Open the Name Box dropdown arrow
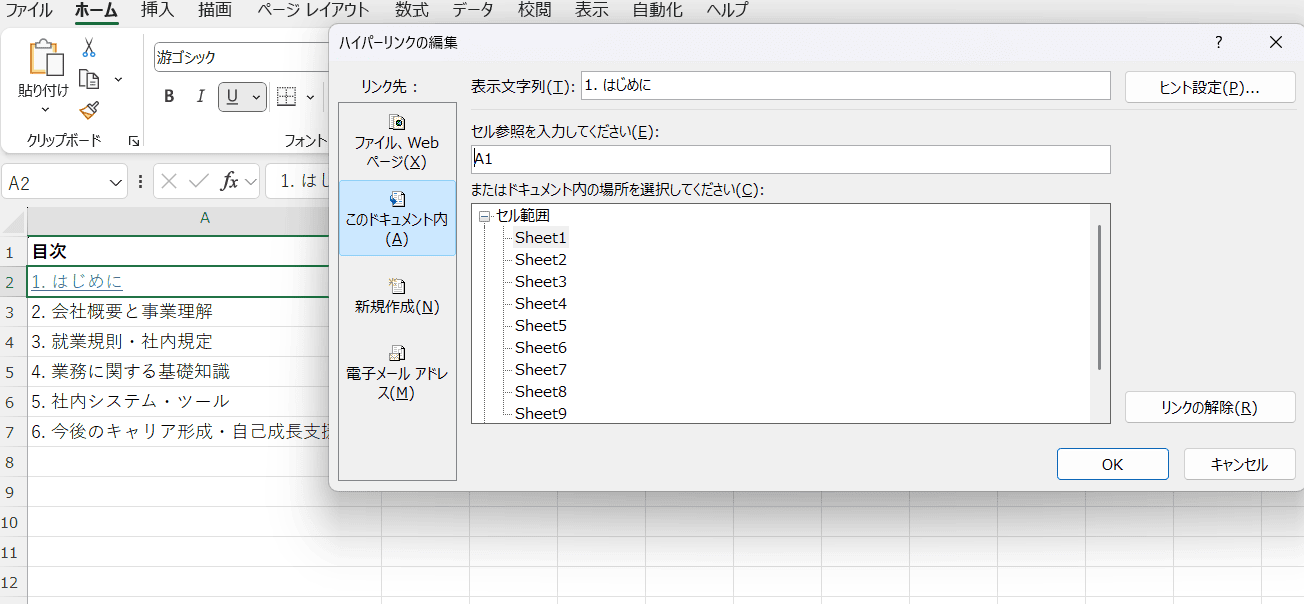1304x604 pixels. coord(115,182)
